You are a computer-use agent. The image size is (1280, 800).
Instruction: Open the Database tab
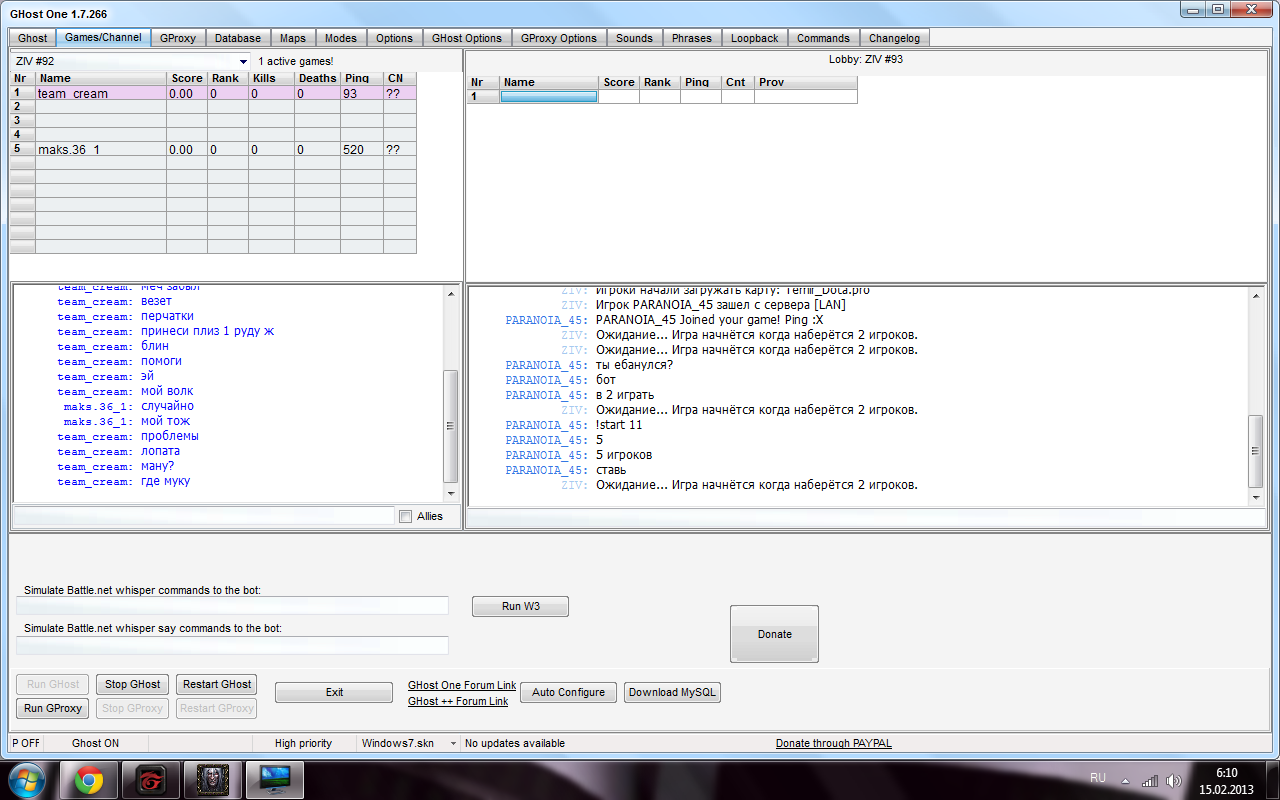coord(238,38)
